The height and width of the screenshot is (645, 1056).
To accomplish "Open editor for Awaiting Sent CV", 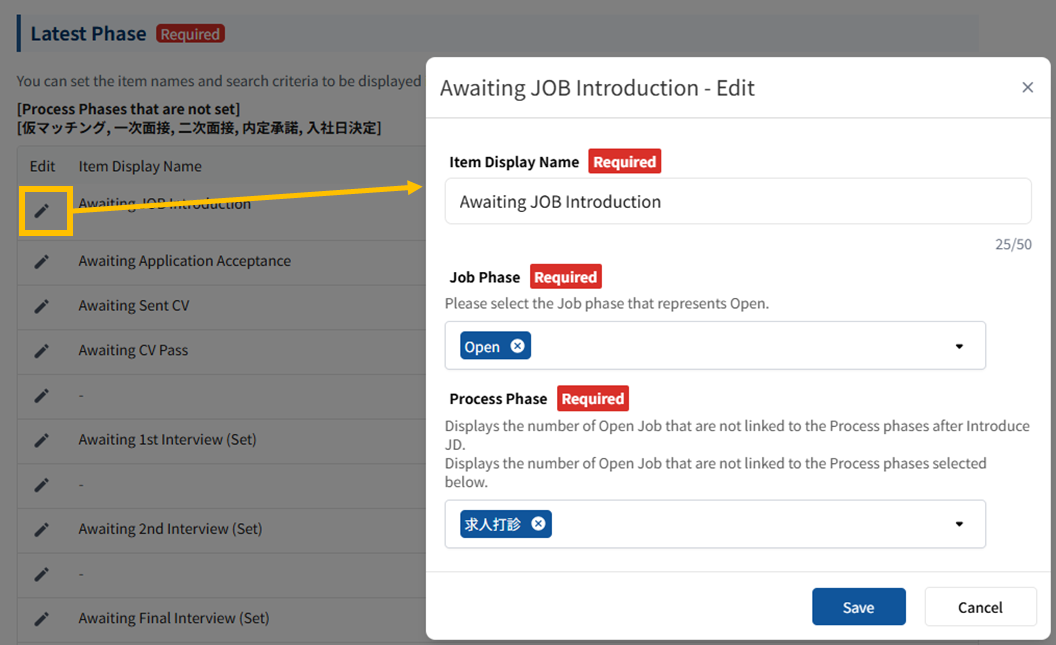I will click(42, 306).
